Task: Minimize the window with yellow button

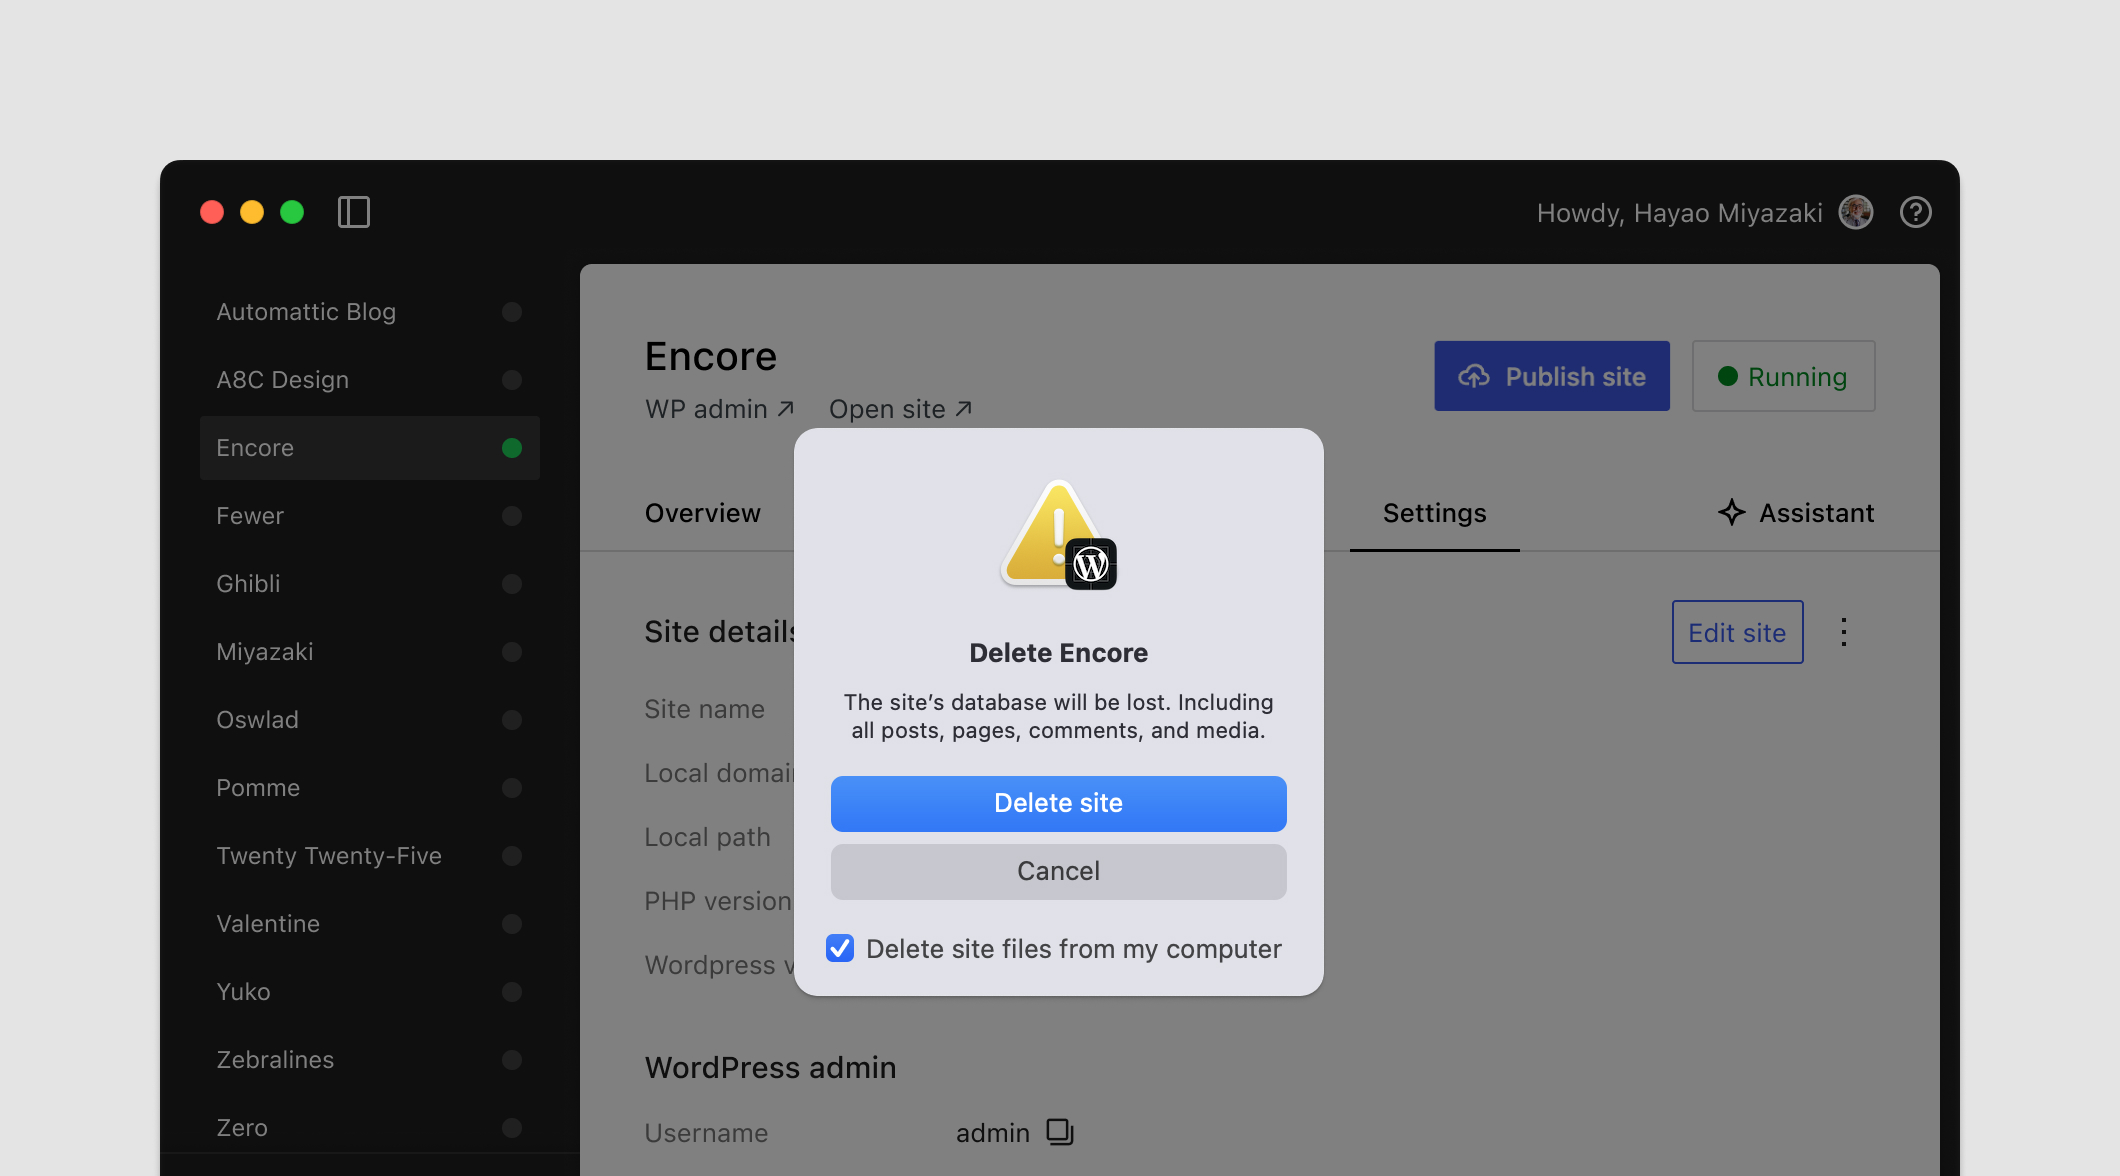Action: coord(252,212)
